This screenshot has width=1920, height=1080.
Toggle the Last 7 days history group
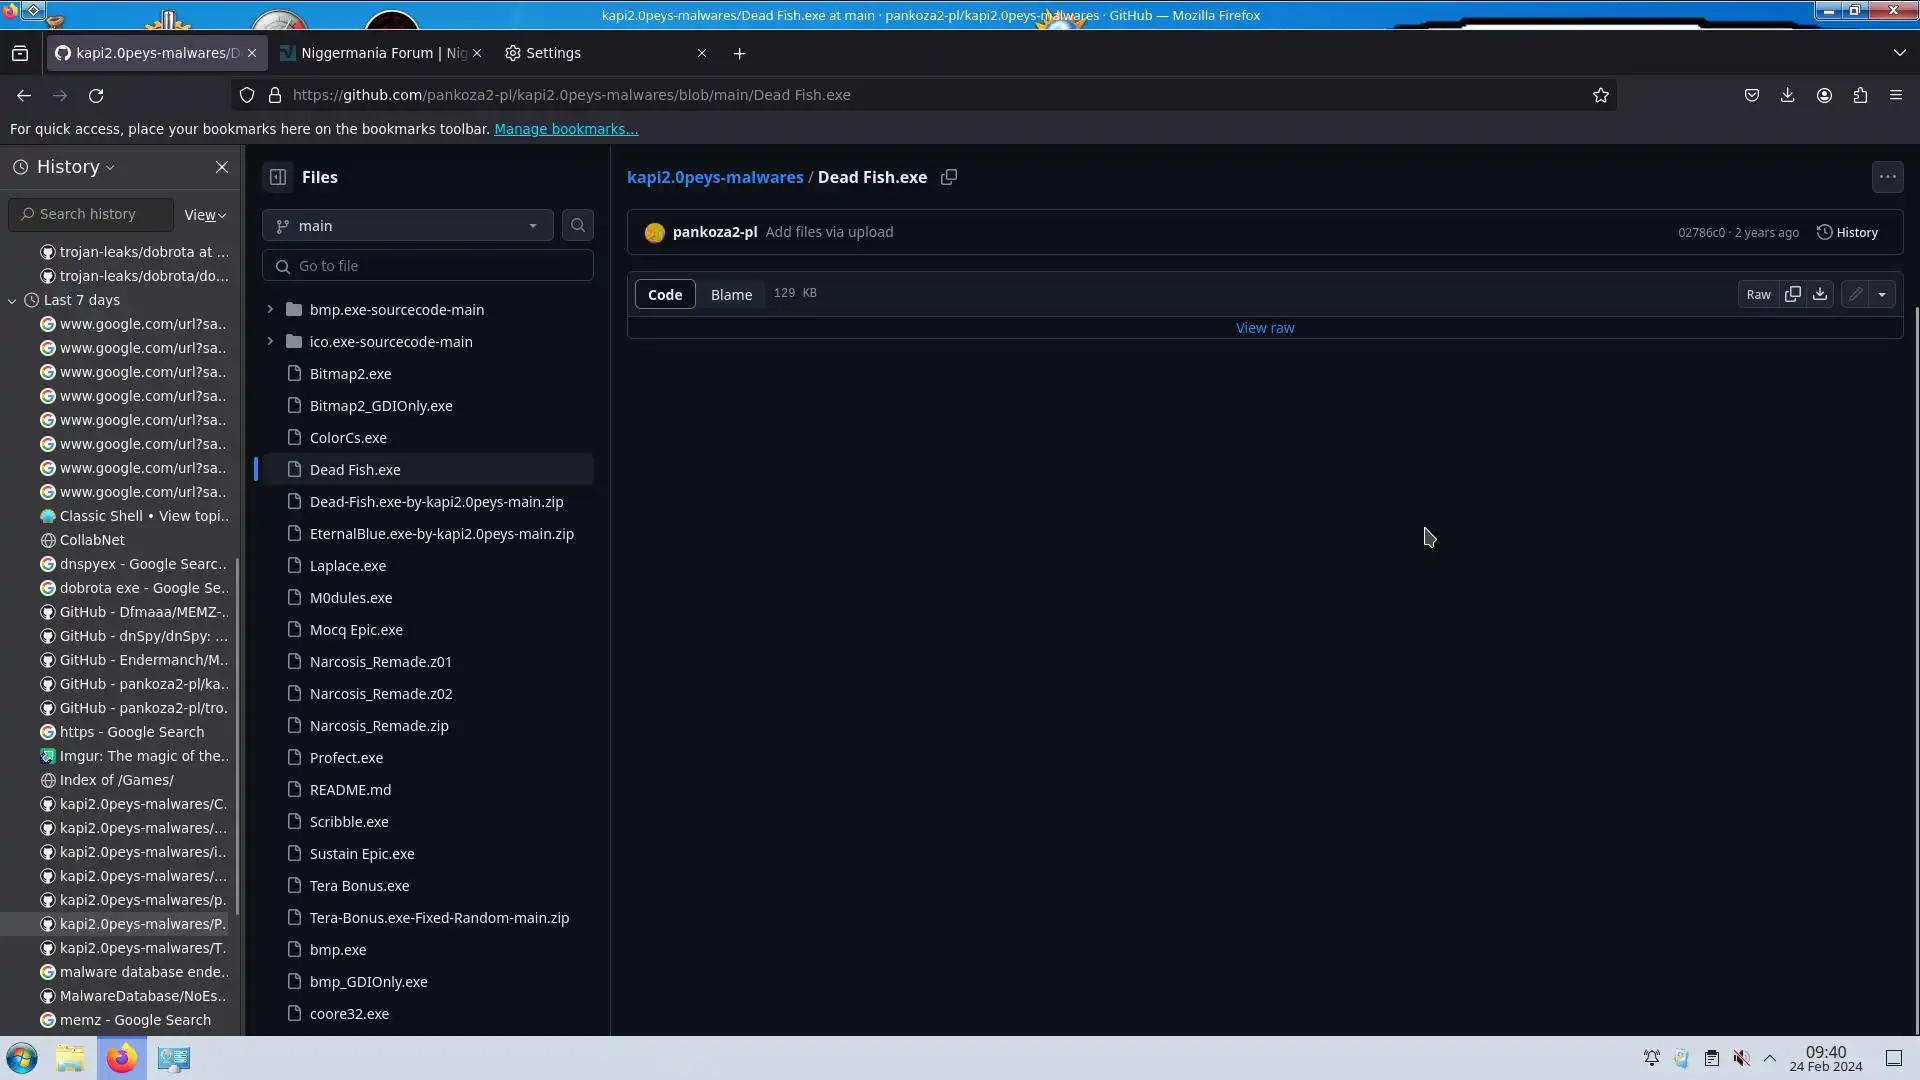pyautogui.click(x=12, y=300)
